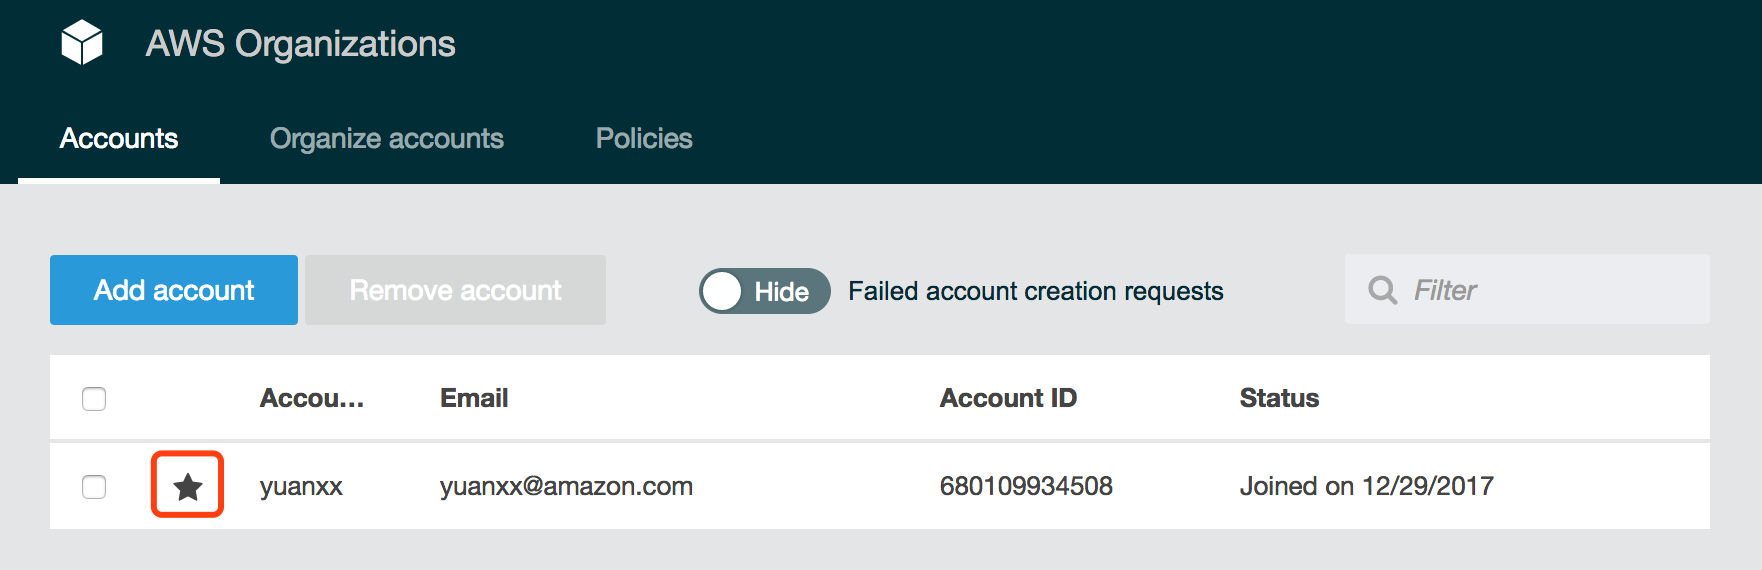Sort by the Account ID column header
Image resolution: width=1762 pixels, height=570 pixels.
[x=1008, y=399]
